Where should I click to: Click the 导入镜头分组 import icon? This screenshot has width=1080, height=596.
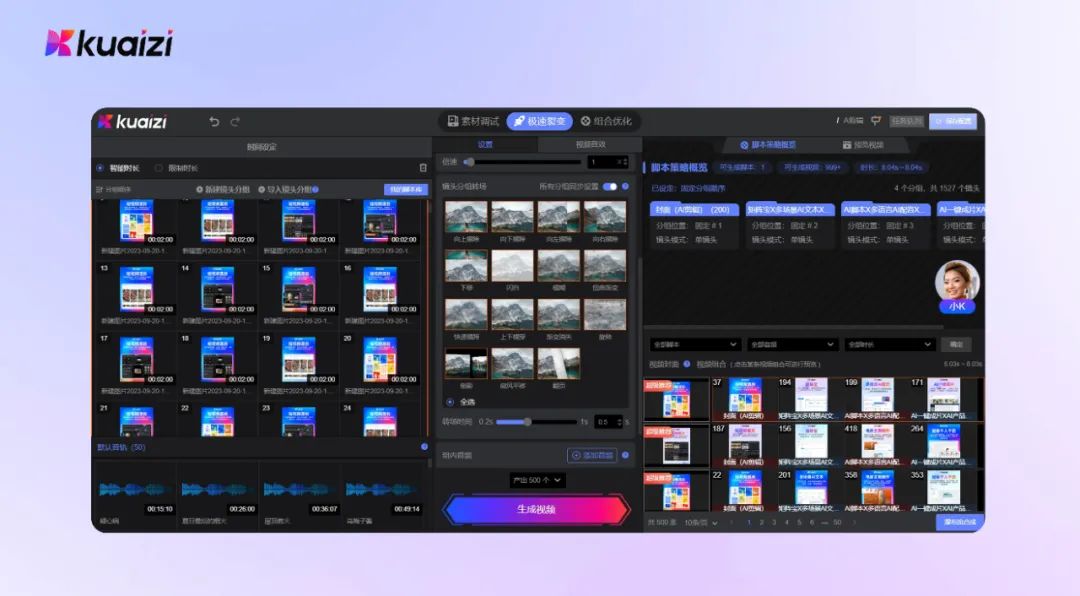(x=262, y=189)
